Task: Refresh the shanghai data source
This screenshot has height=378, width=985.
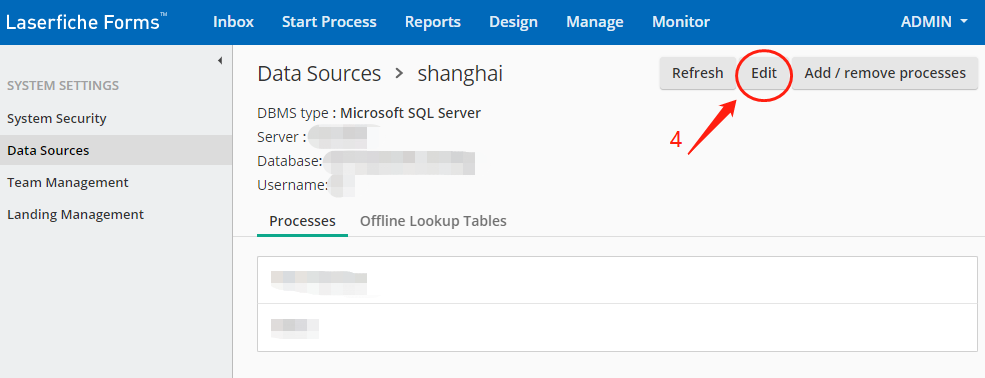Action: (x=697, y=73)
